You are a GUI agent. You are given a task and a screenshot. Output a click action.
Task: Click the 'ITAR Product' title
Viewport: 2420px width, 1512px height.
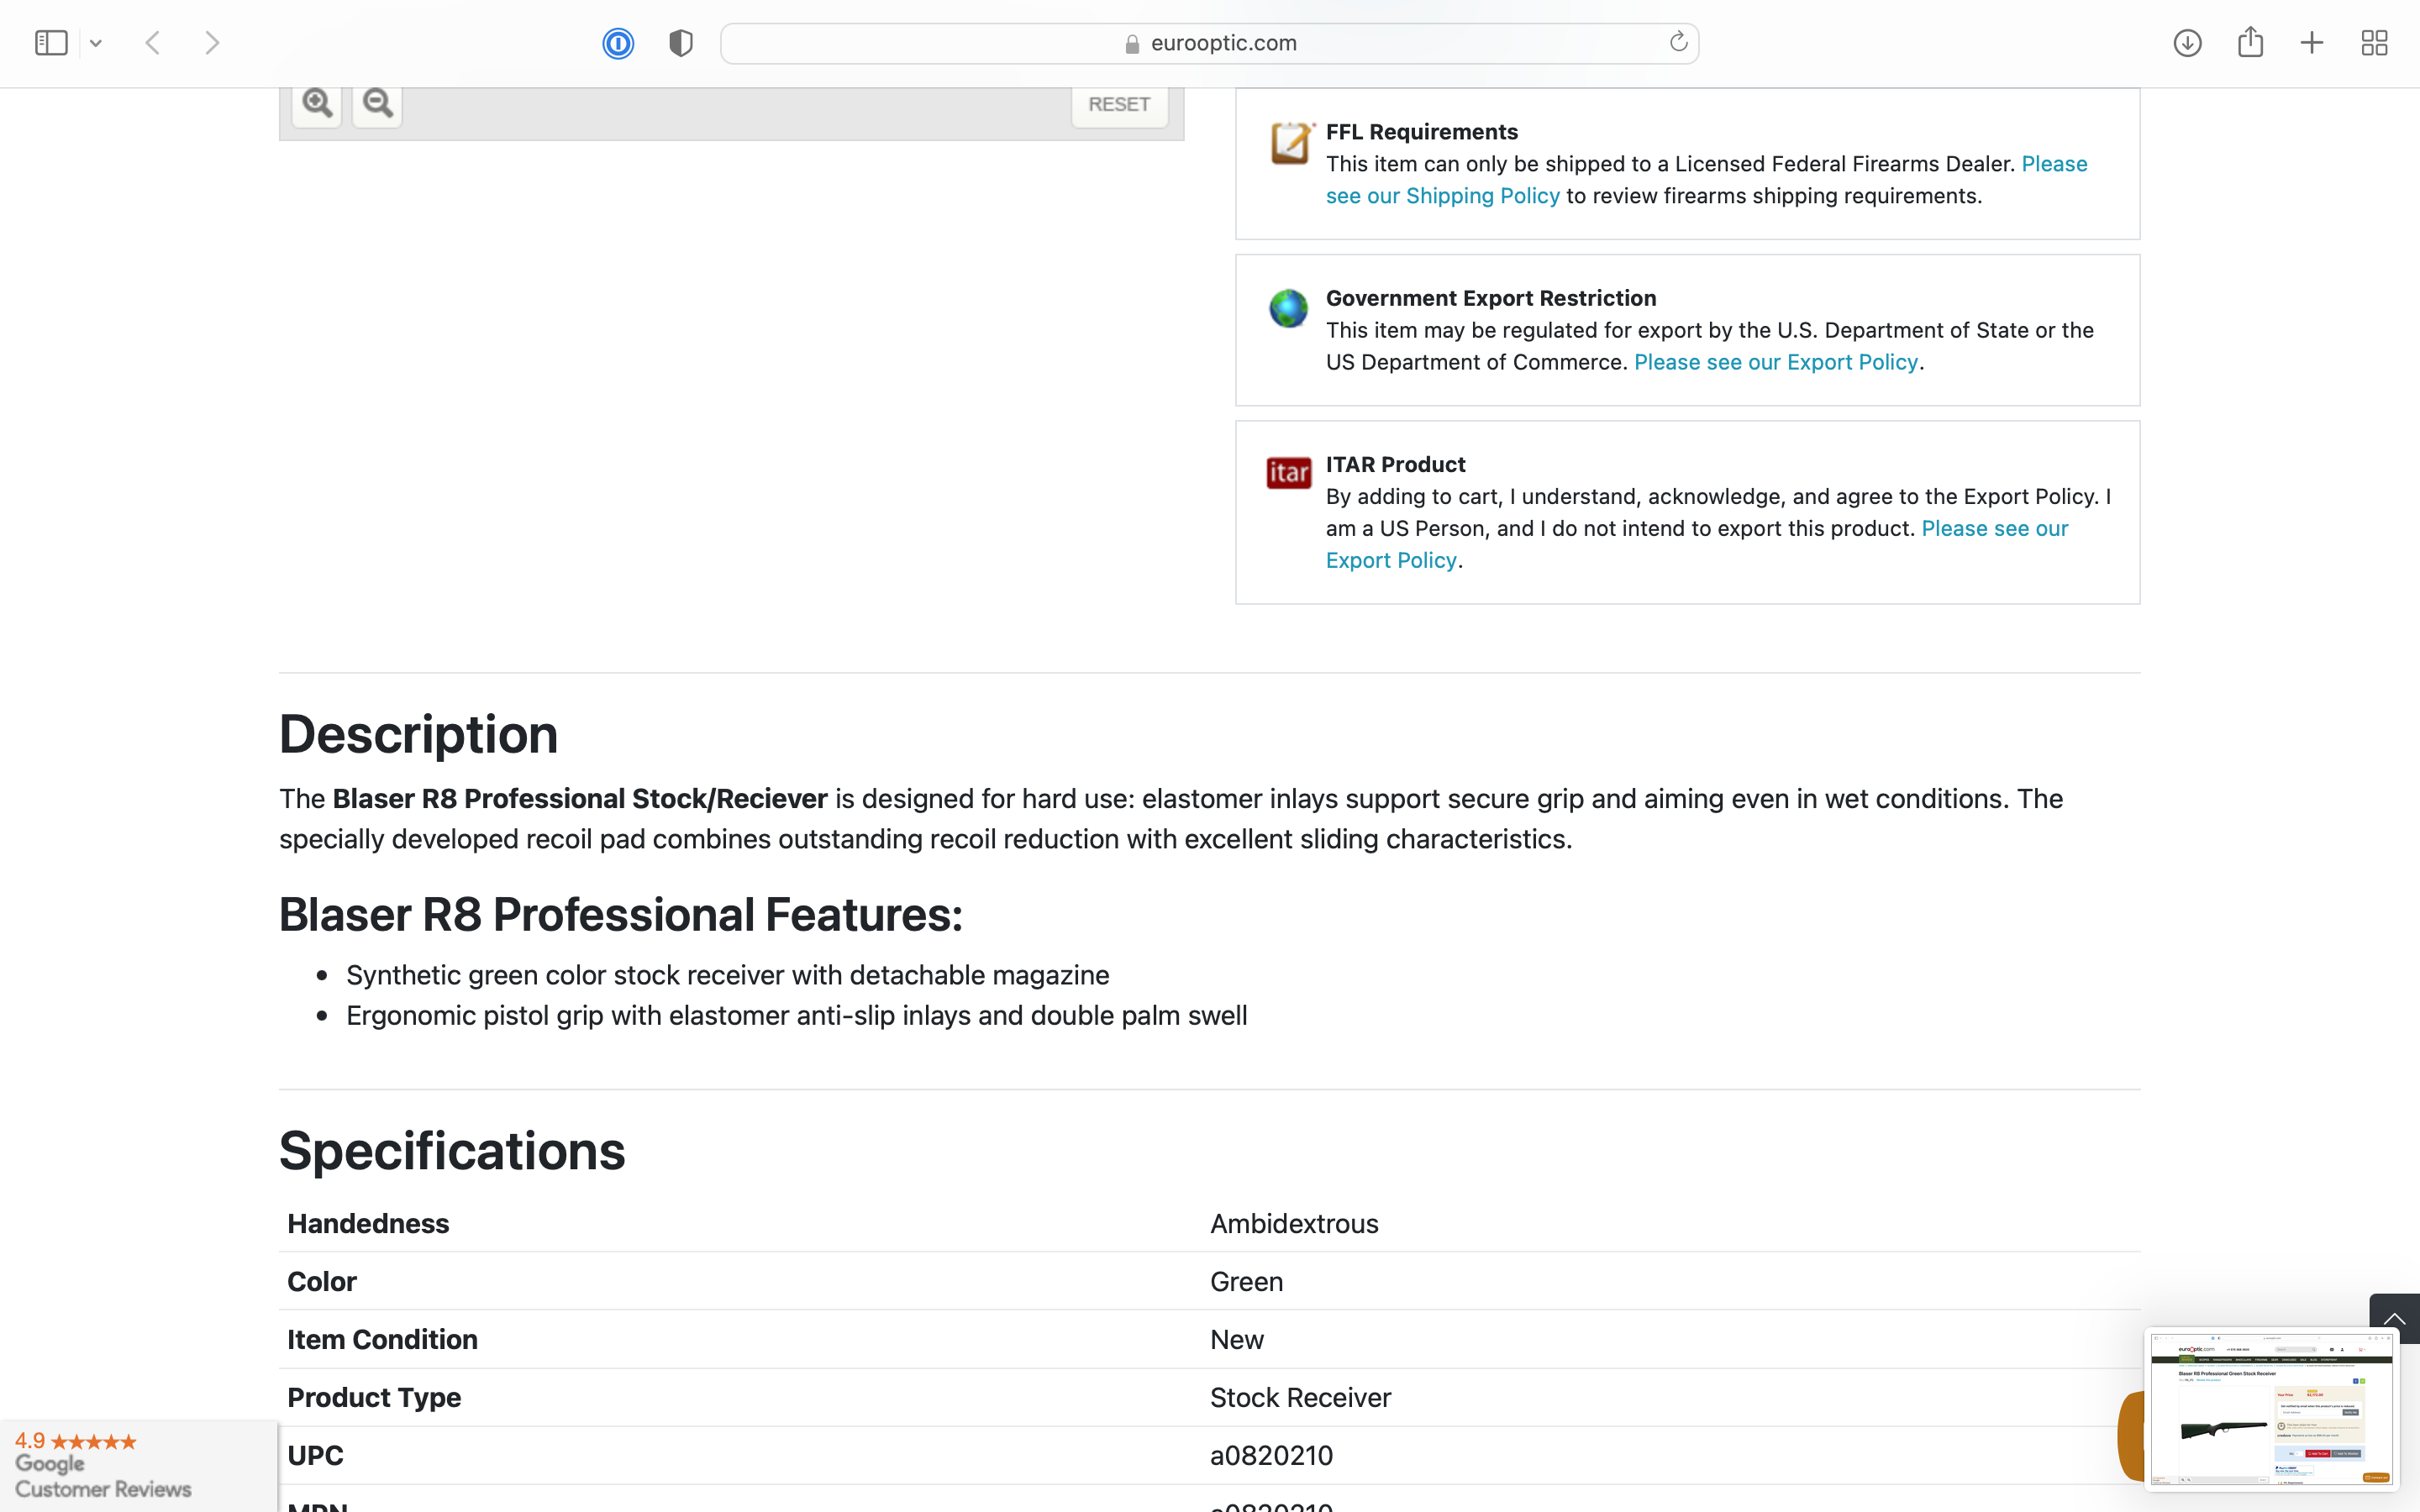point(1395,464)
